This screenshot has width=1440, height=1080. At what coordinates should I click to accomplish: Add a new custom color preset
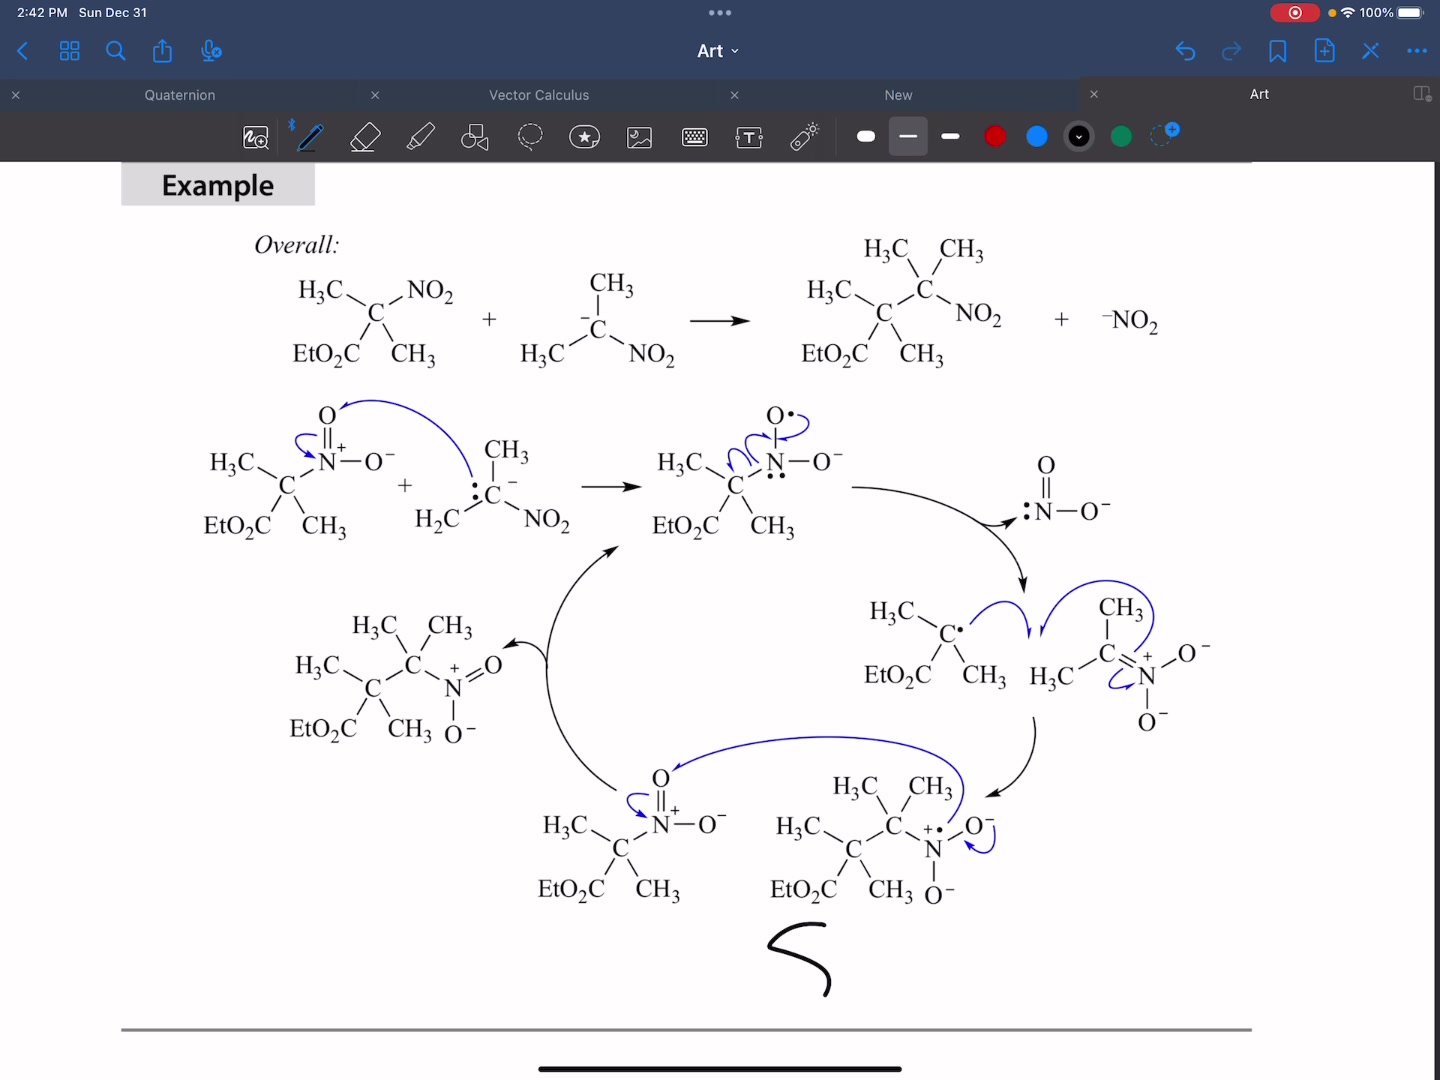coord(1165,134)
